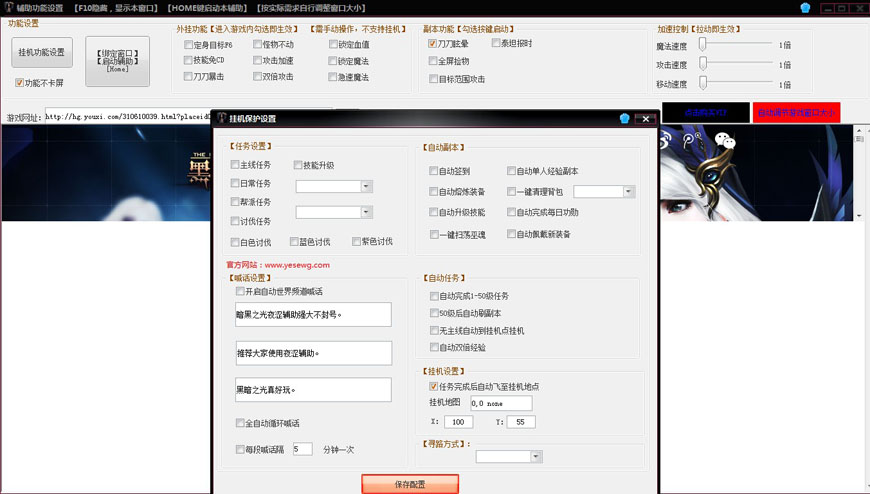Viewport: 870px width, 494px height.
Task: Enable 自动签到 checkbox
Action: tap(434, 171)
